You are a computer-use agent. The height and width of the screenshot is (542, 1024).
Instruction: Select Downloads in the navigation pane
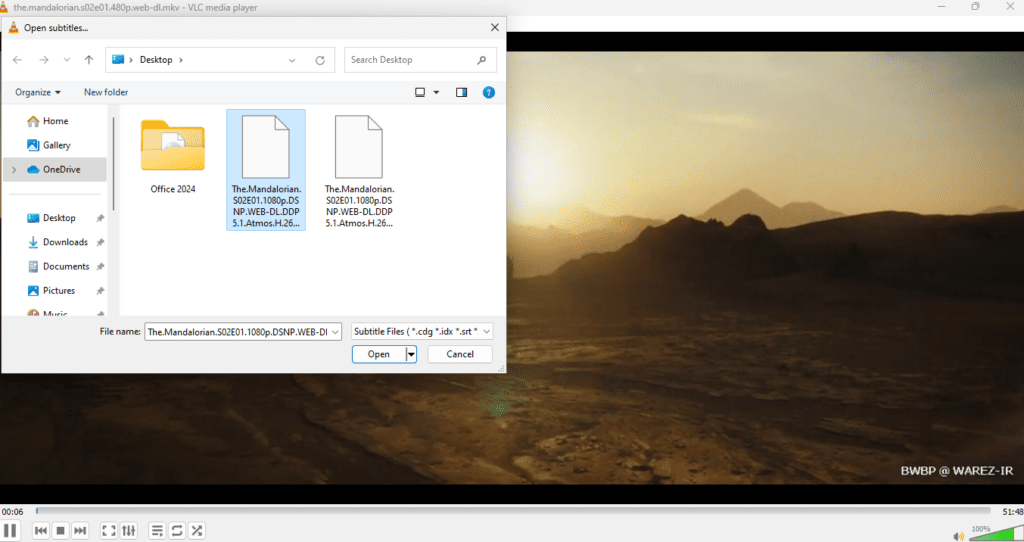point(65,242)
